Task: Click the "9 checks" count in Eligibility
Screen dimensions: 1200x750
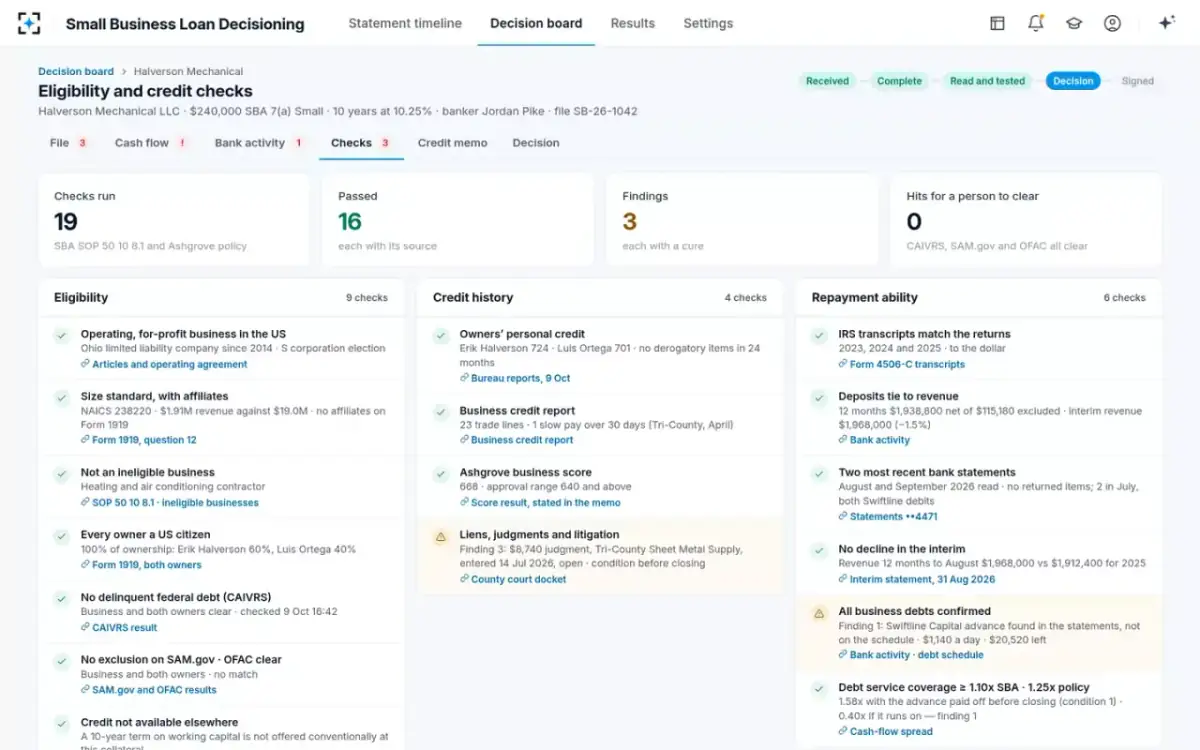Action: 366,298
